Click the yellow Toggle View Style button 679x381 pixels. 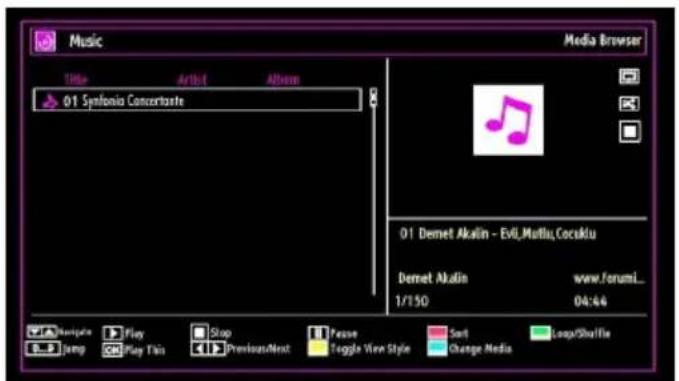(x=318, y=349)
